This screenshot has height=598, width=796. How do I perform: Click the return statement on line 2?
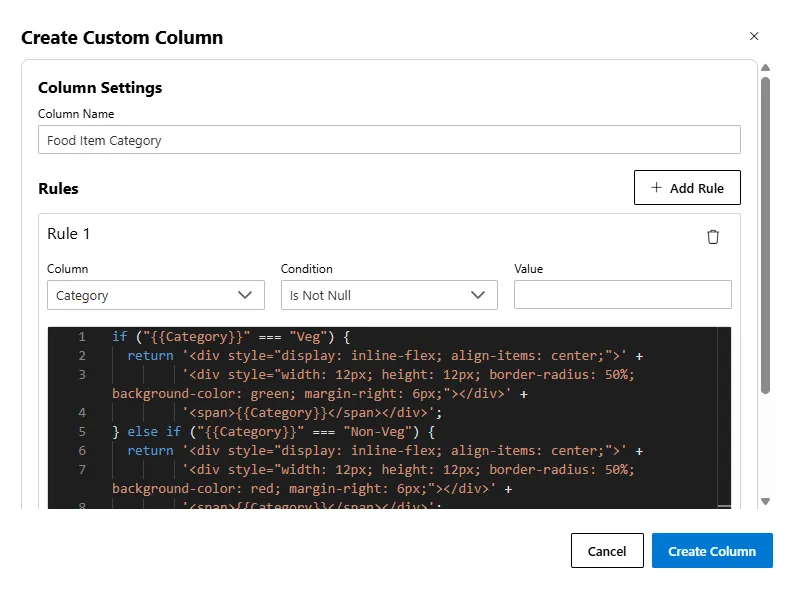tap(150, 356)
